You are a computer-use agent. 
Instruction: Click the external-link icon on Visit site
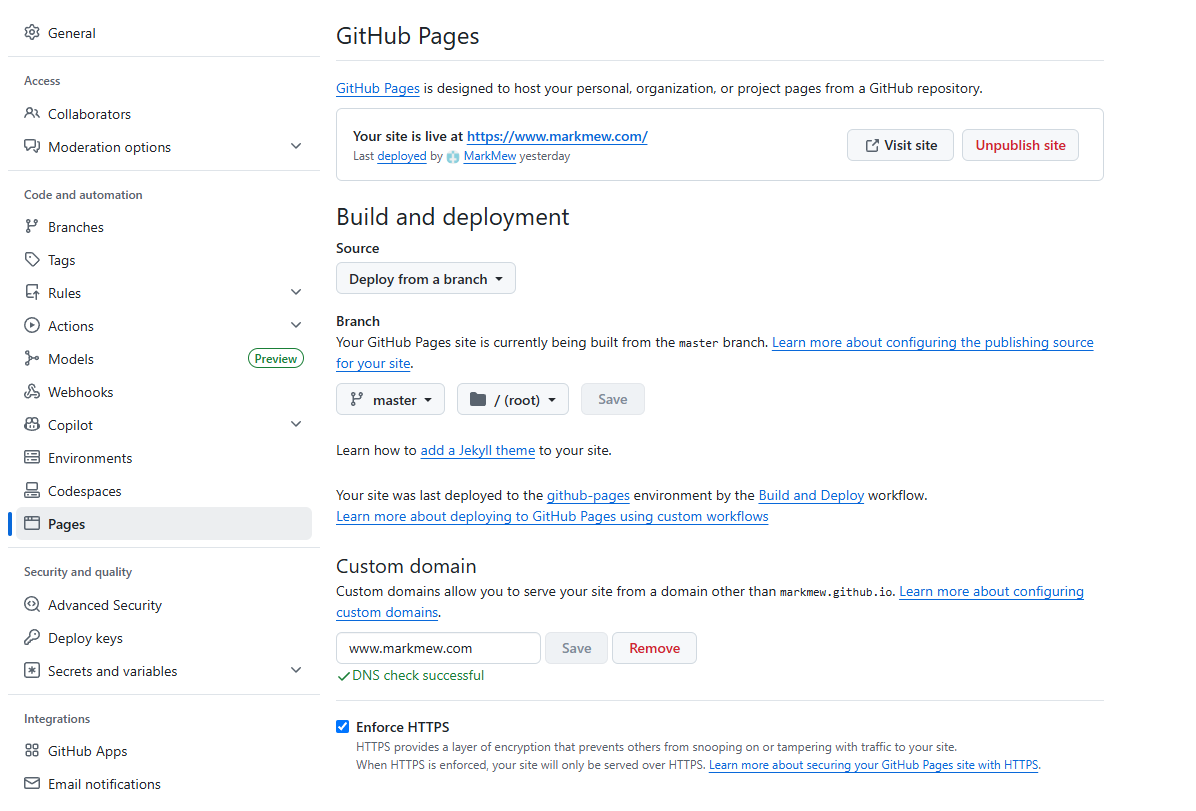[872, 146]
